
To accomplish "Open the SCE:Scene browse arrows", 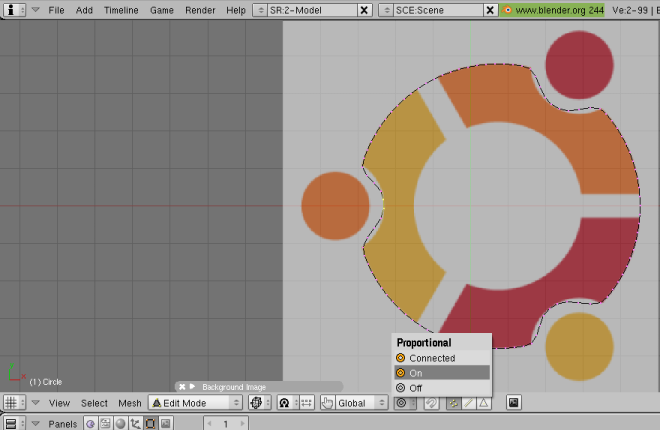I will [386, 10].
